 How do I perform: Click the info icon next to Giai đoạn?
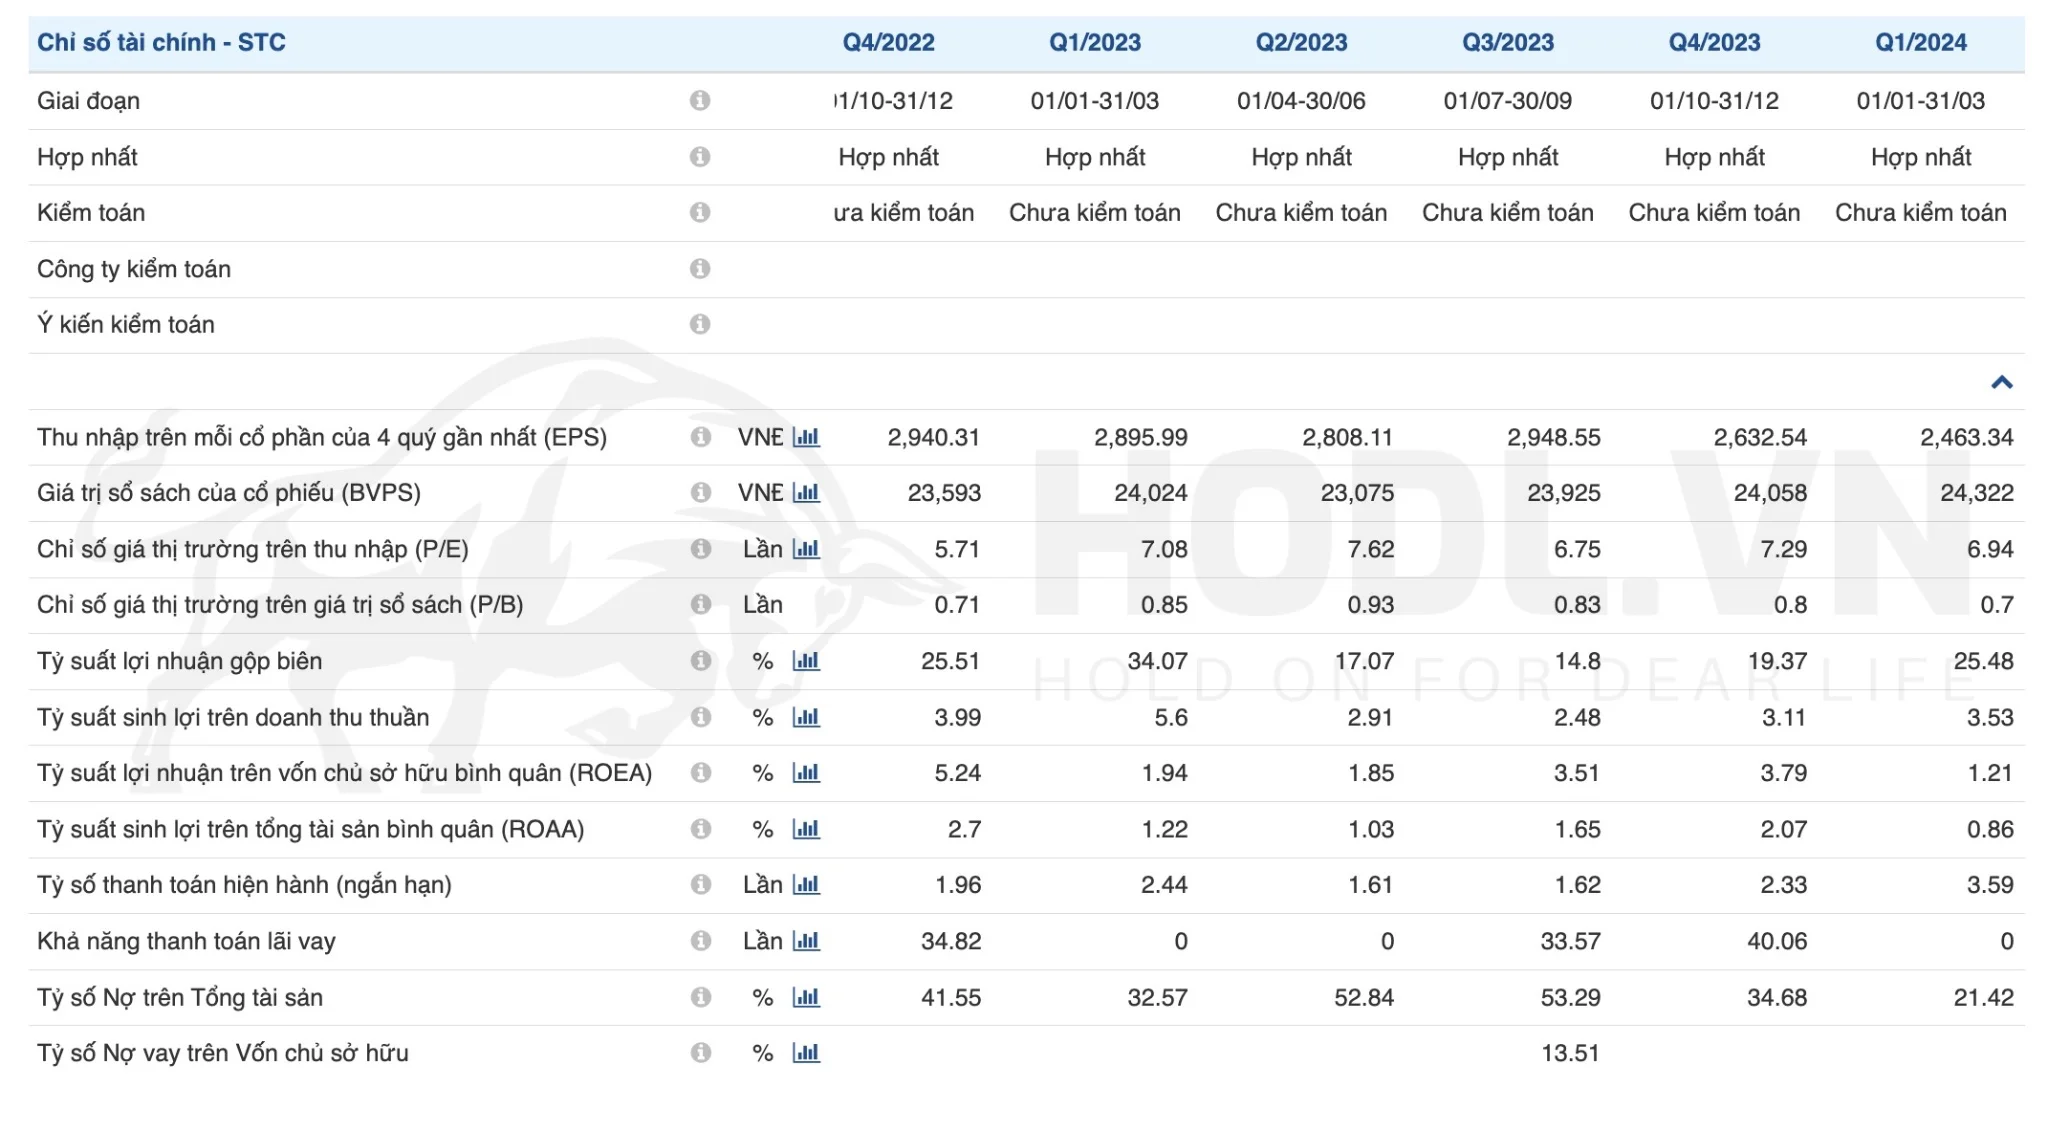(x=700, y=101)
